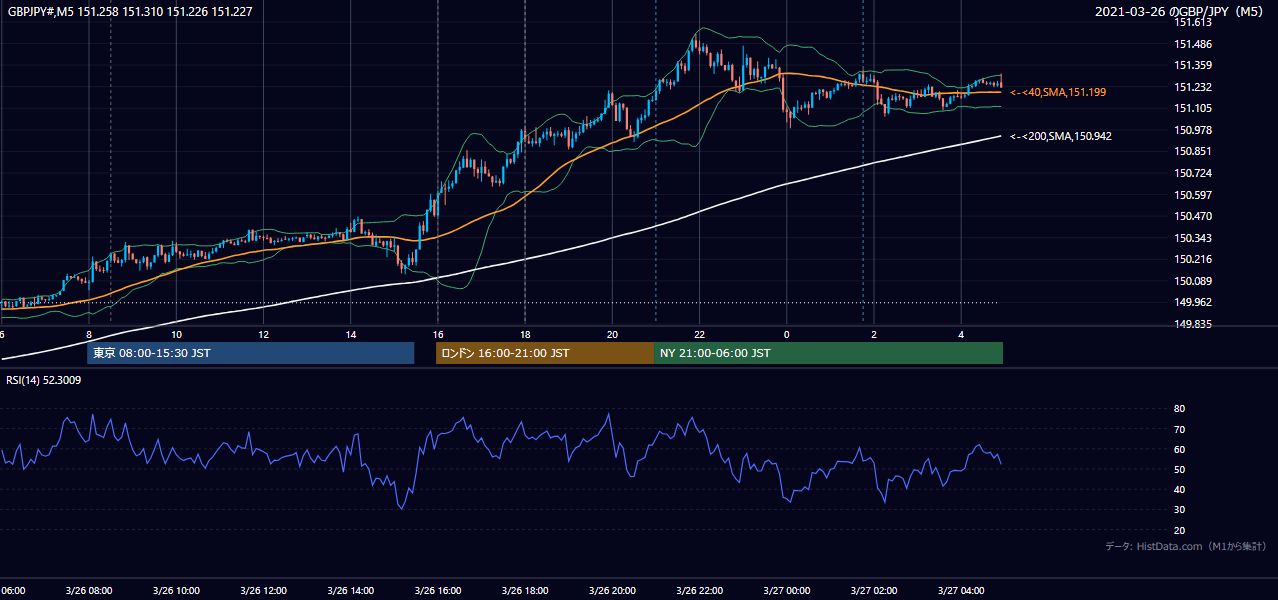The width and height of the screenshot is (1278, 600).
Task: Click hour label 18 under the price chart
Action: tap(525, 334)
